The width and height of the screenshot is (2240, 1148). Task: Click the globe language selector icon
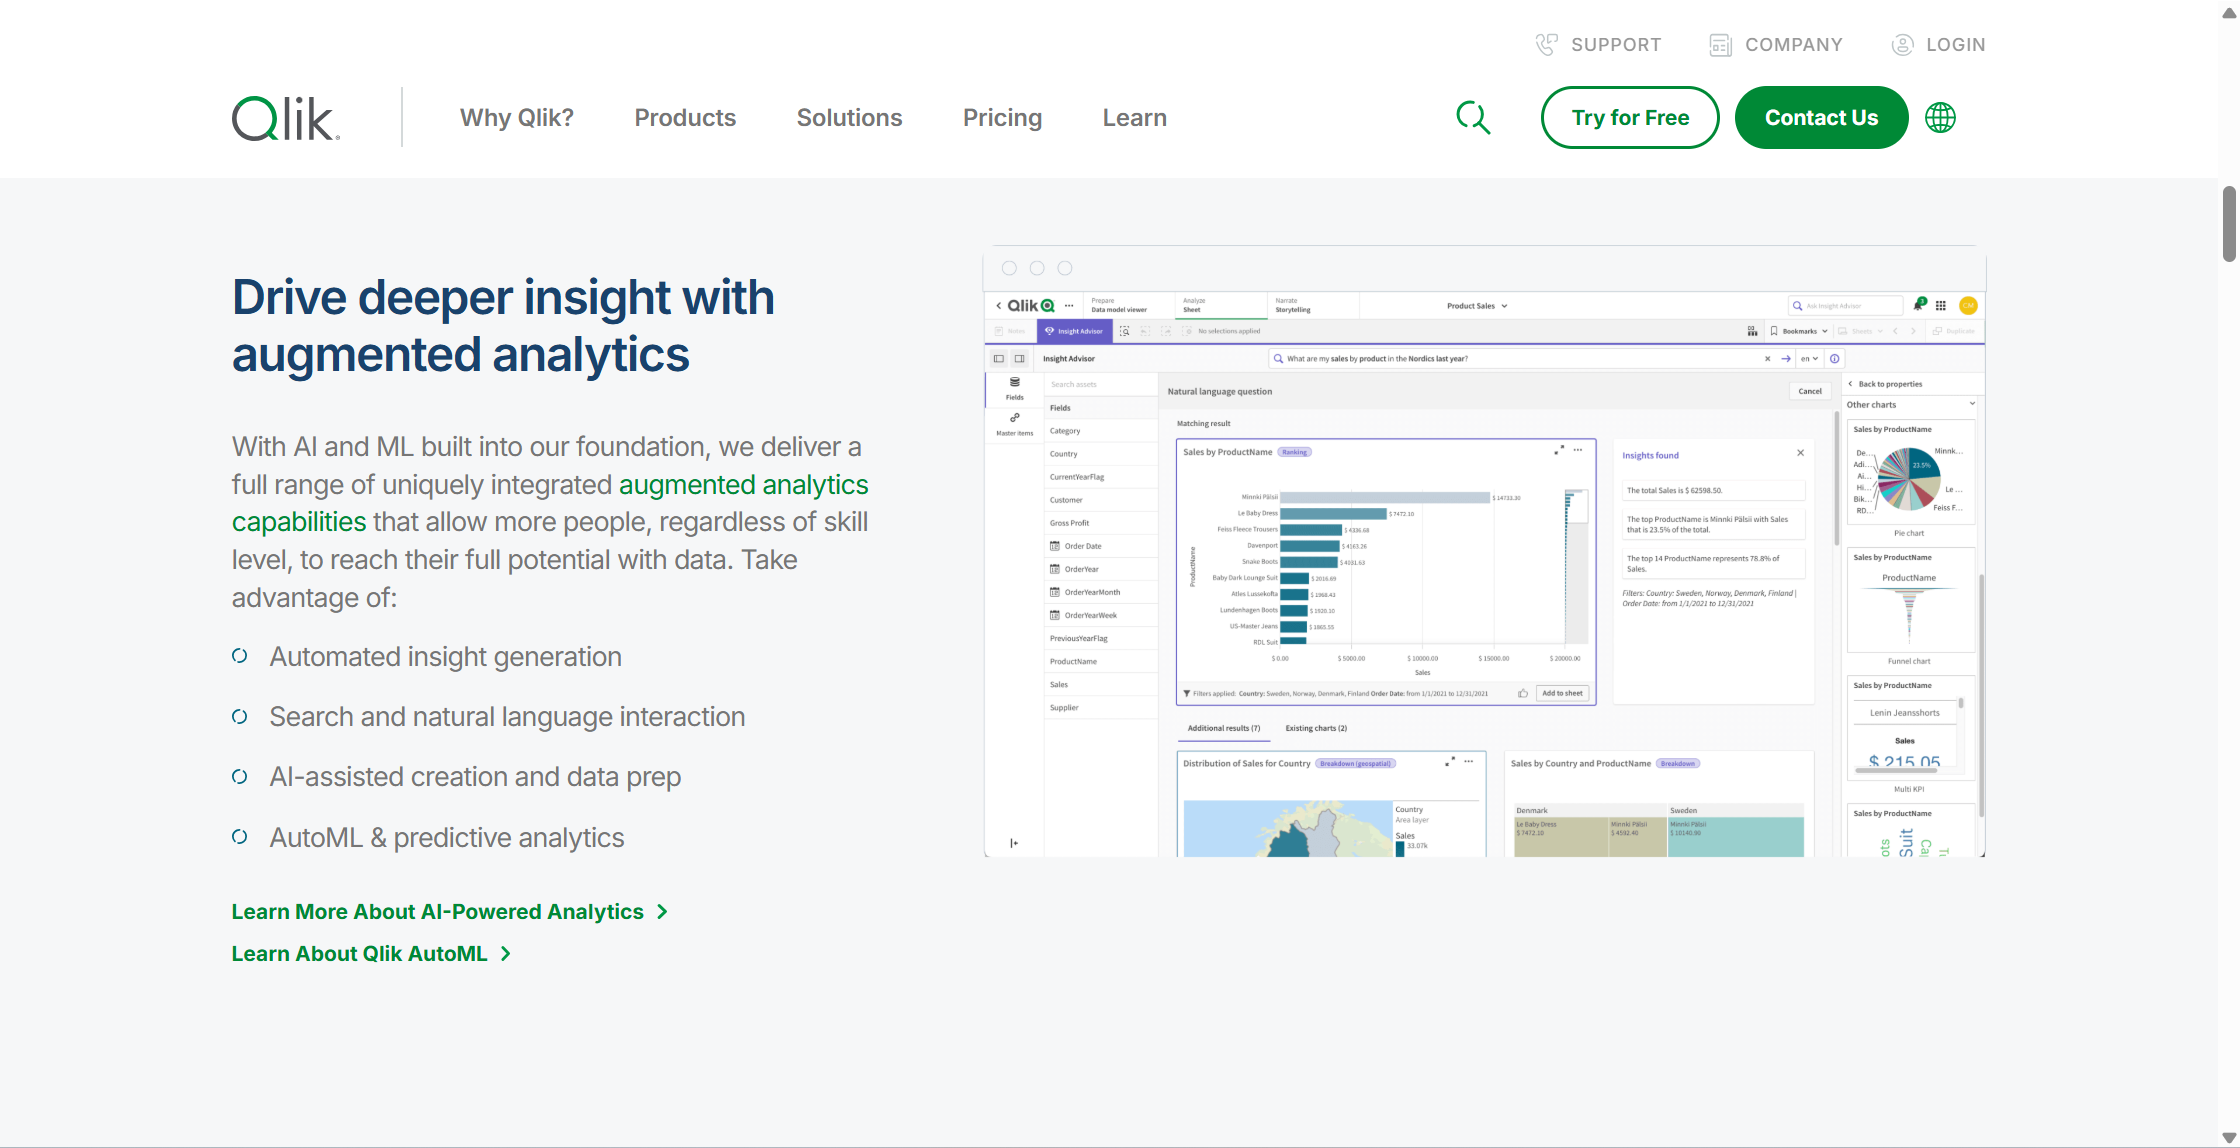point(1940,118)
